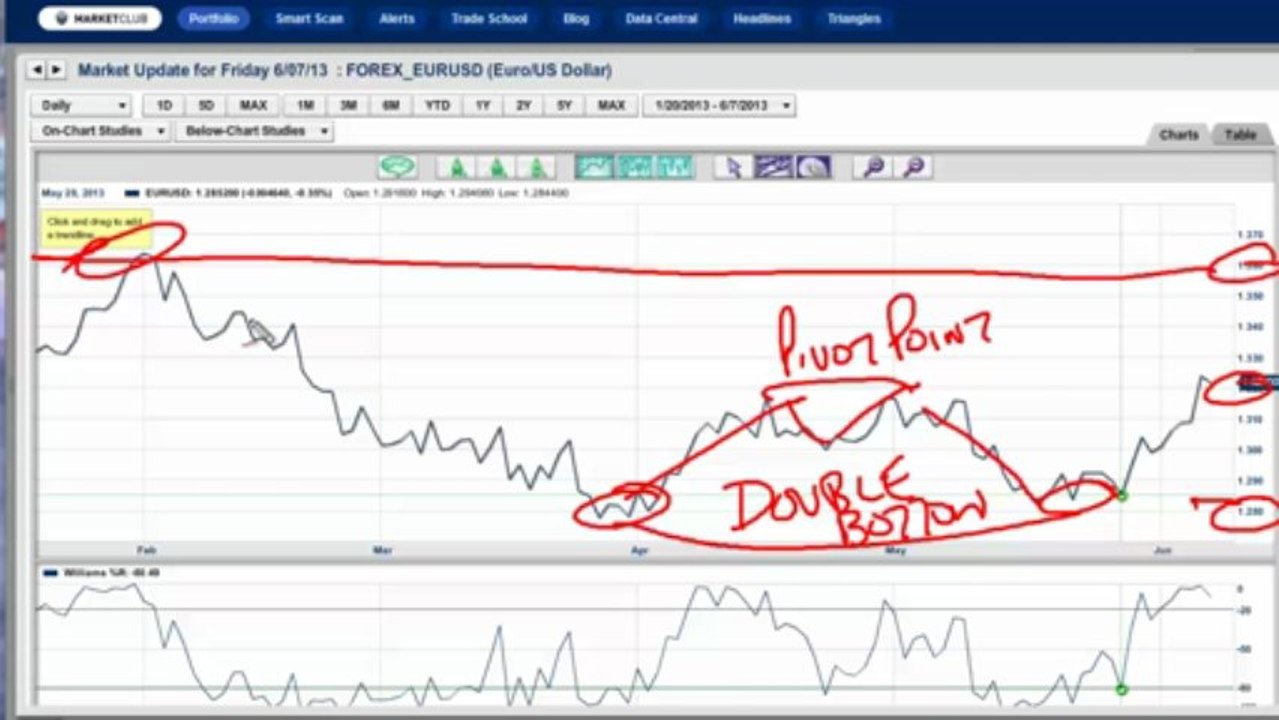This screenshot has height=720, width=1279.
Task: Select the arrow pointer tool
Action: pyautogui.click(x=733, y=167)
